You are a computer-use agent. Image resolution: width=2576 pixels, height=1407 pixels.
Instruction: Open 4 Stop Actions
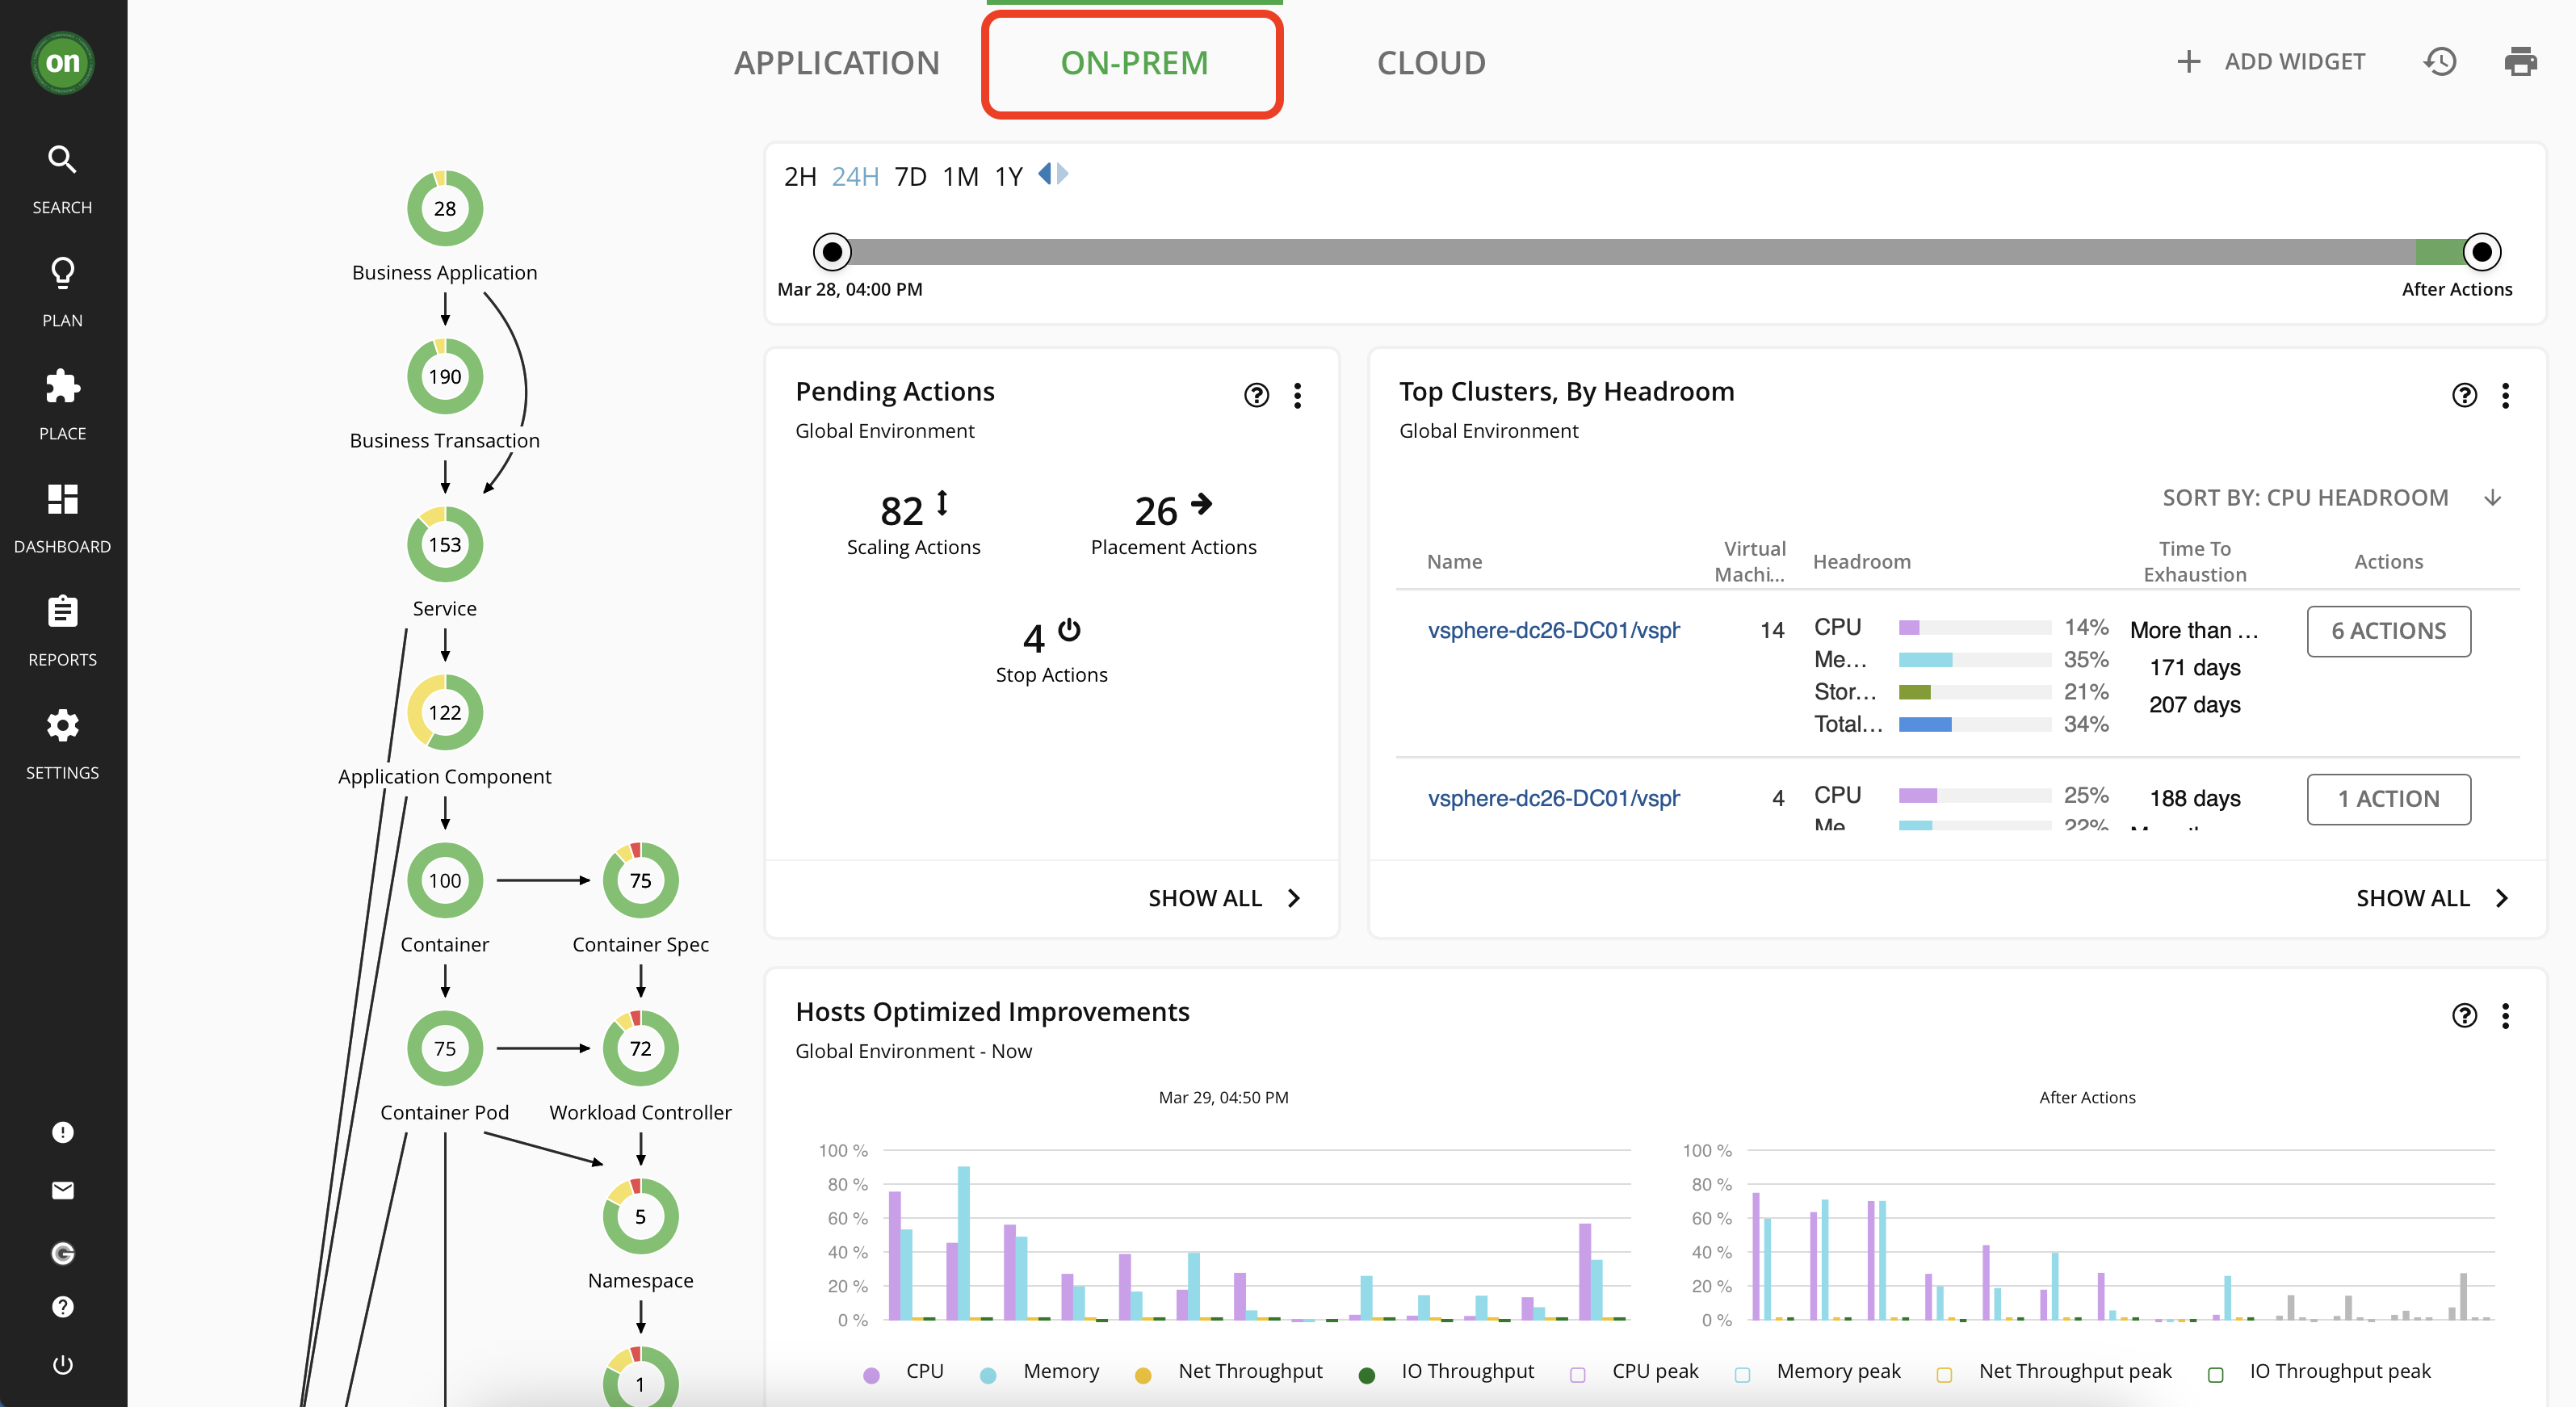pos(1051,651)
